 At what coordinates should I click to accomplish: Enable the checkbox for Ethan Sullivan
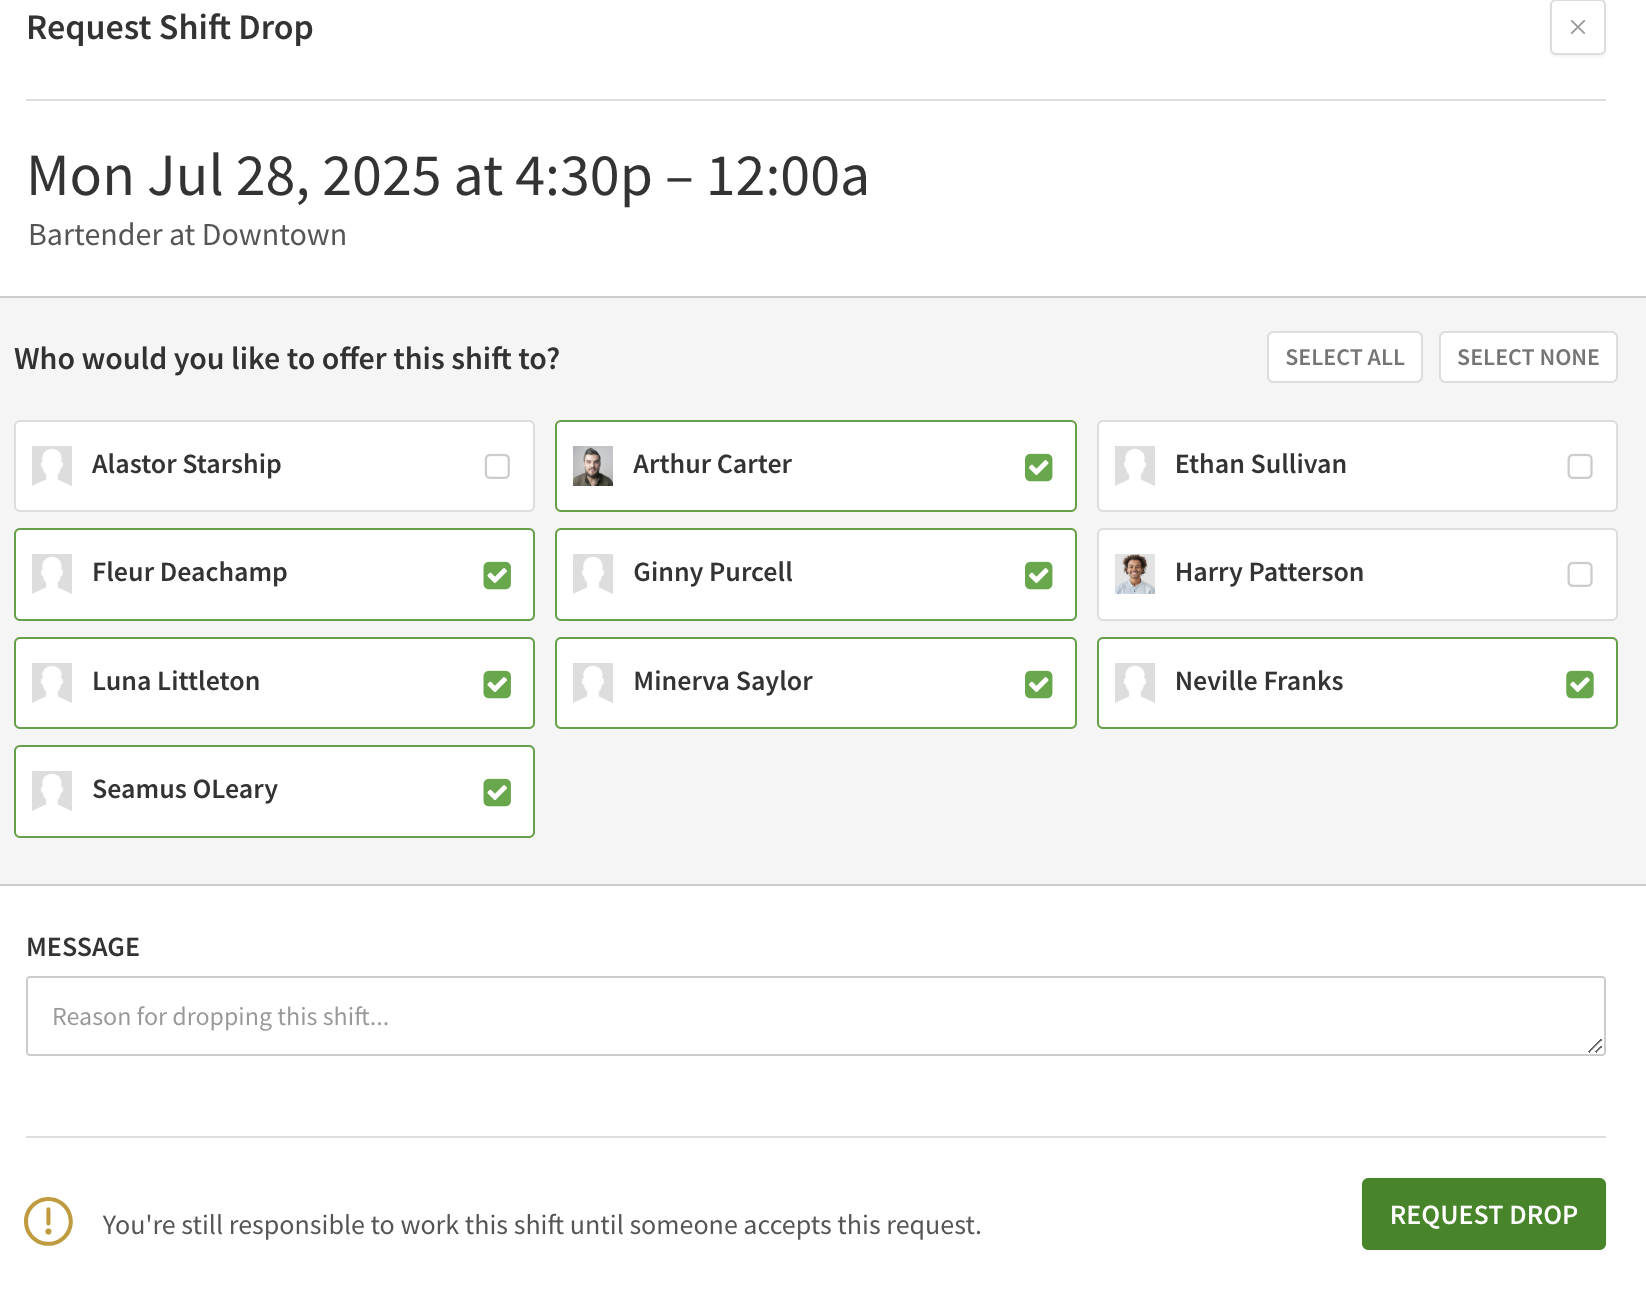pyautogui.click(x=1580, y=466)
